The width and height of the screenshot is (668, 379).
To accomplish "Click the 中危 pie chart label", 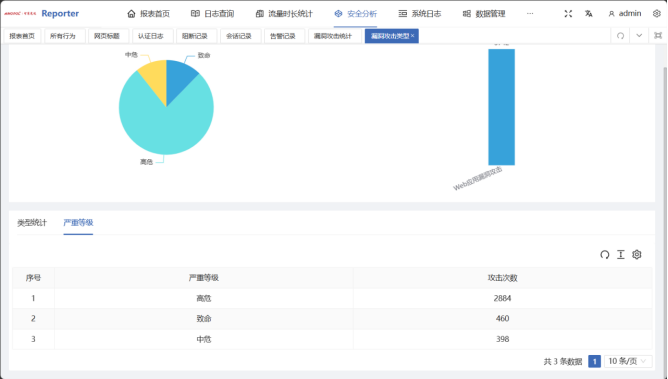I will (131, 55).
